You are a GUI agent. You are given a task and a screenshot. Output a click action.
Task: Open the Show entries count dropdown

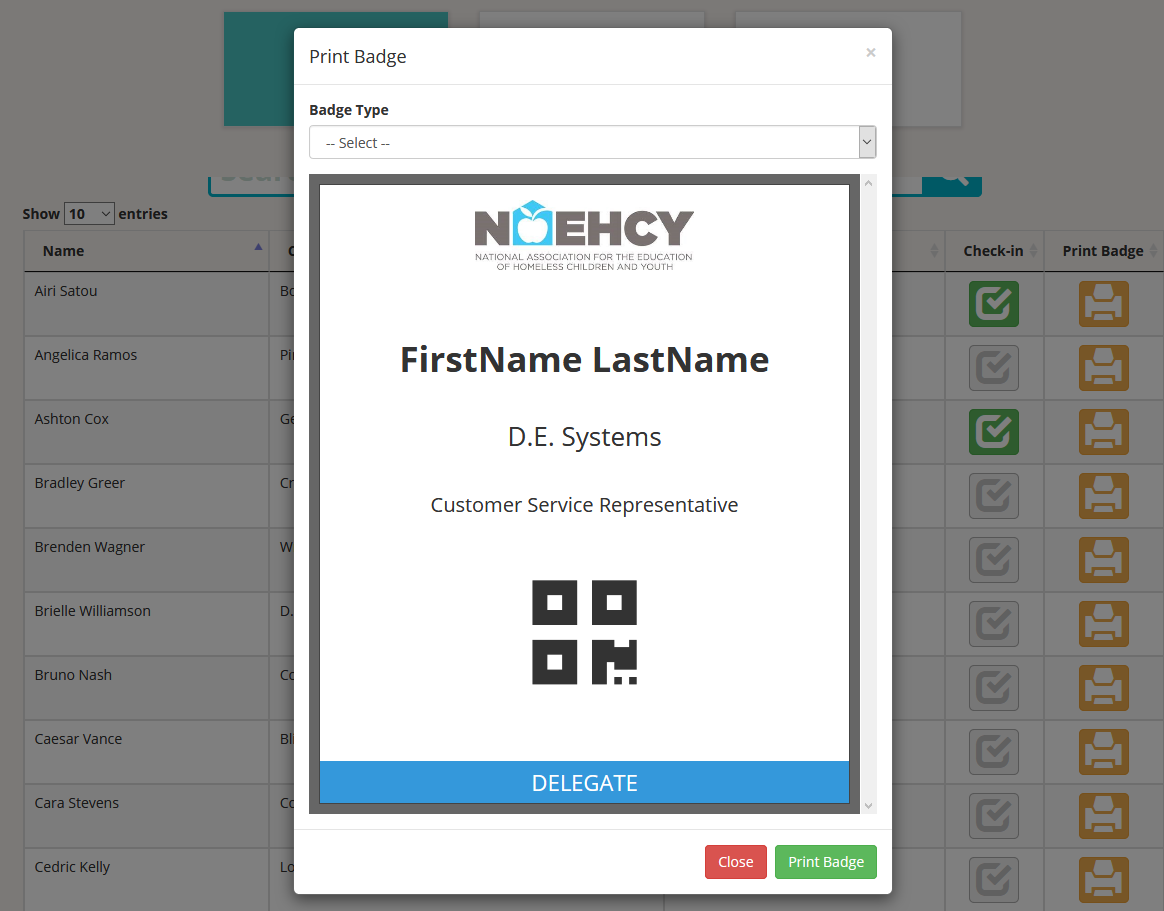point(89,214)
